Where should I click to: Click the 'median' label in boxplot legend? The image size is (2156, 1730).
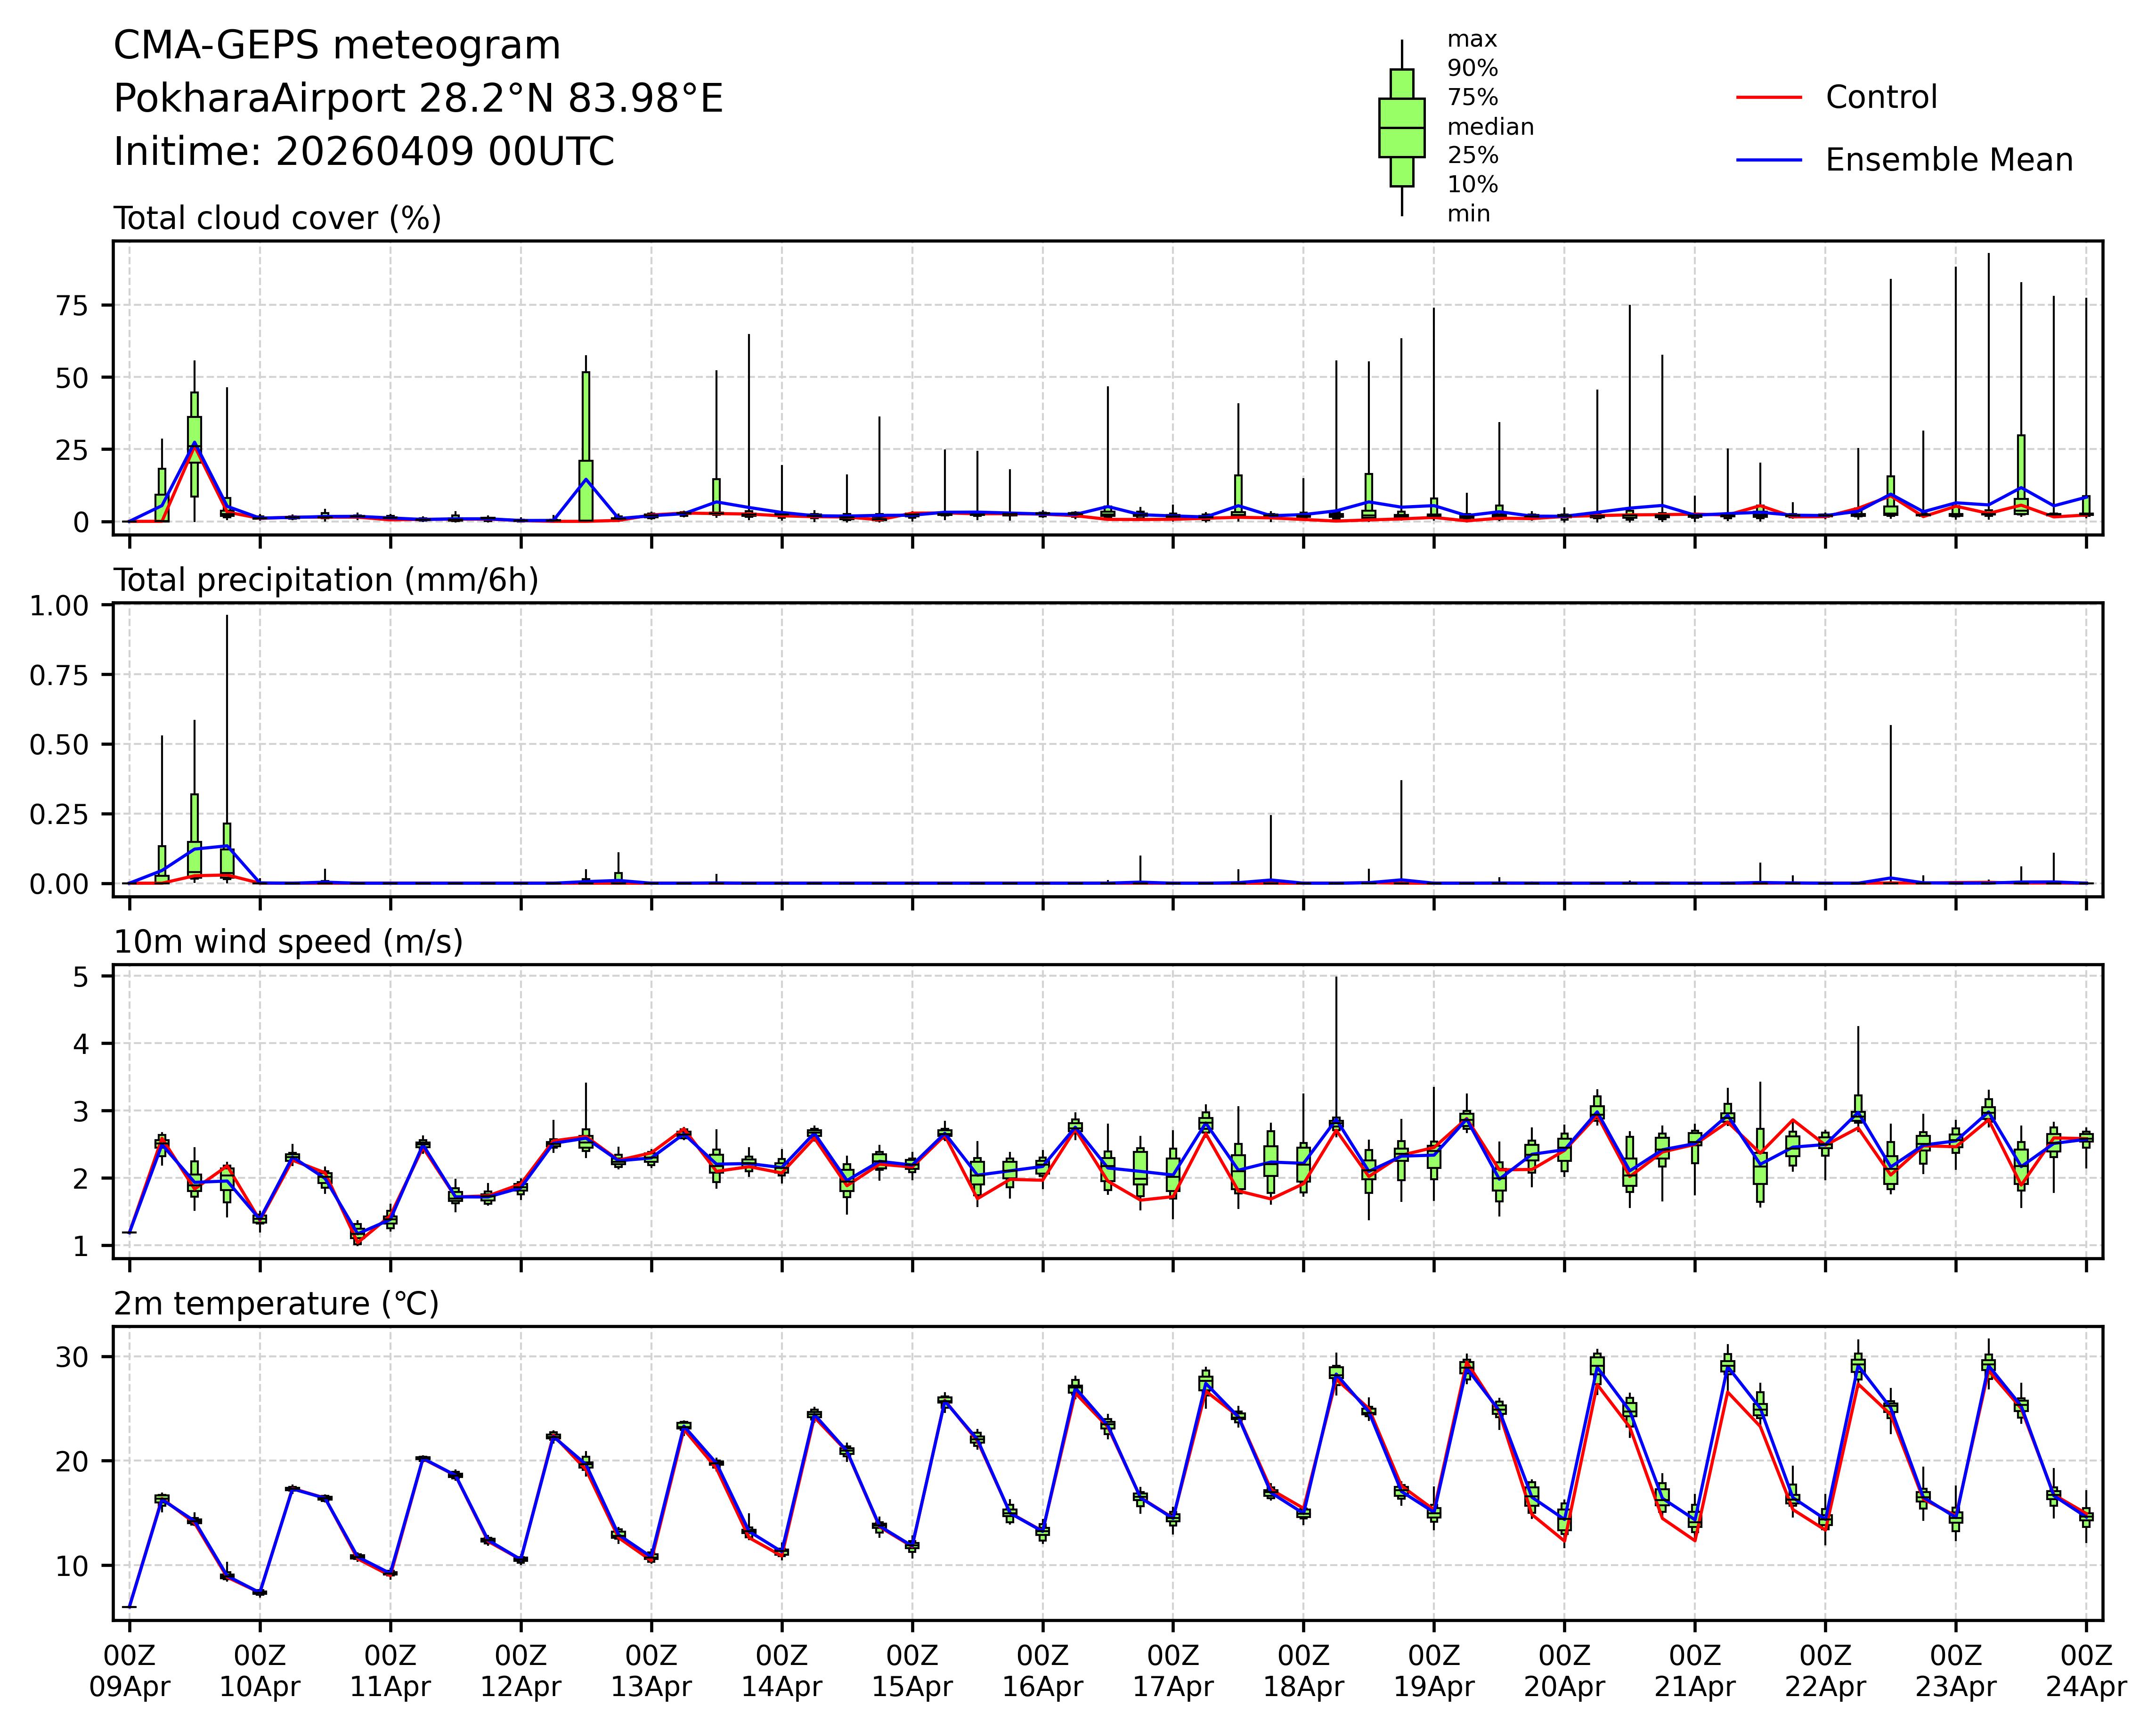tap(1490, 127)
